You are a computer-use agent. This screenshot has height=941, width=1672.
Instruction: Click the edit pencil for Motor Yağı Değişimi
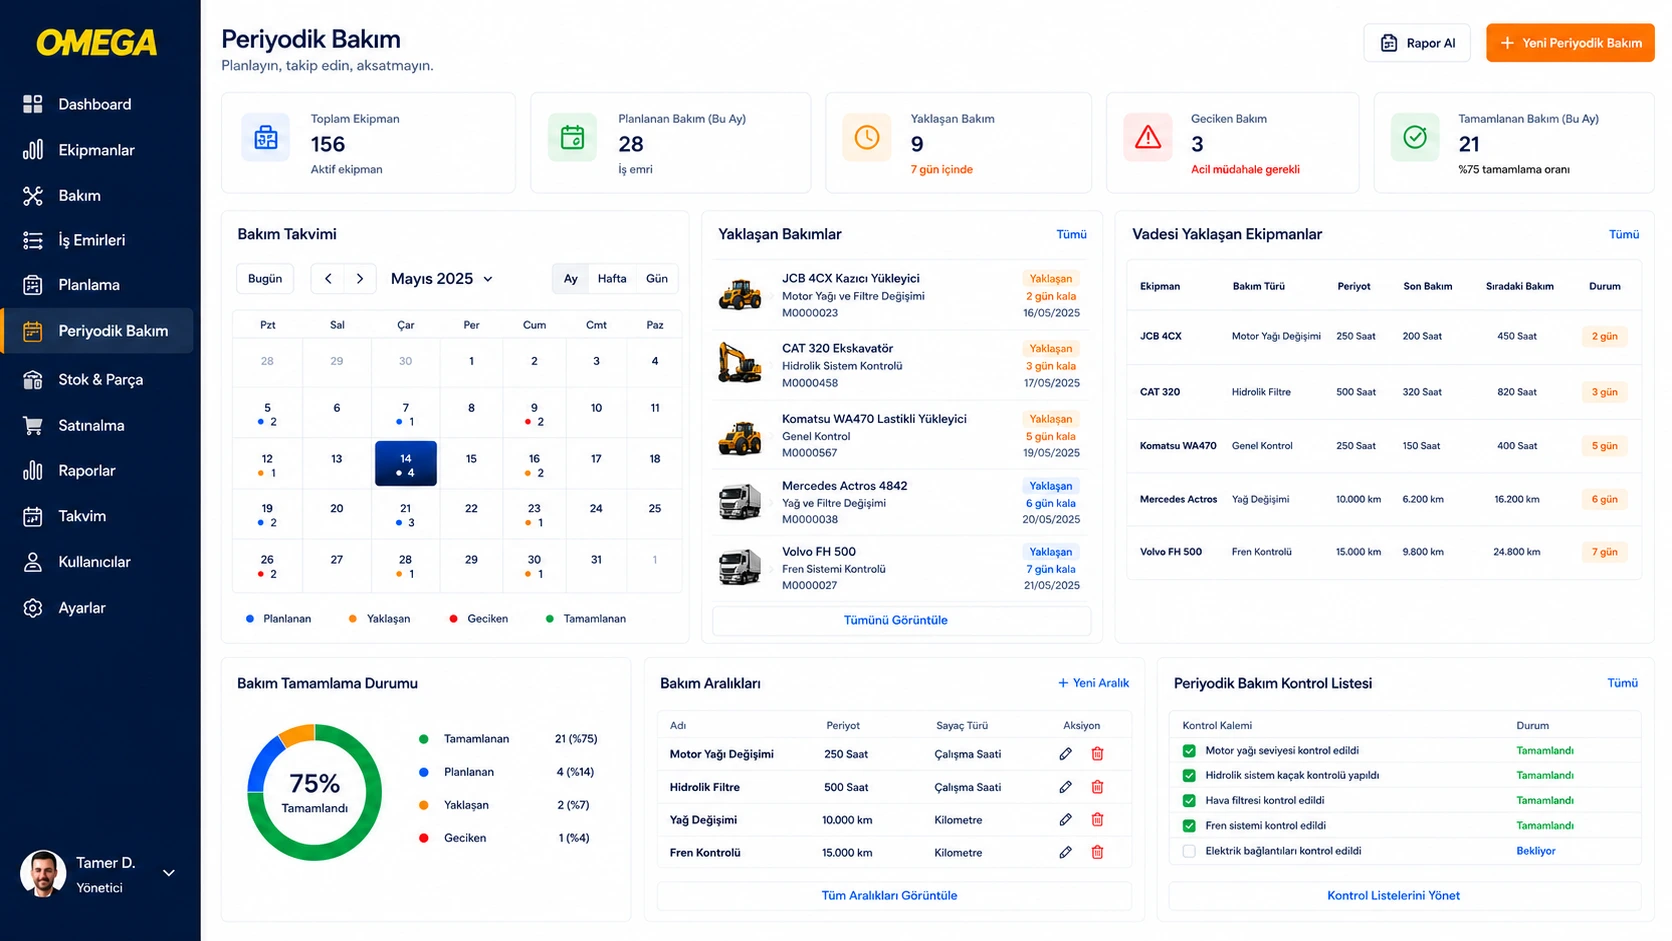pos(1065,754)
